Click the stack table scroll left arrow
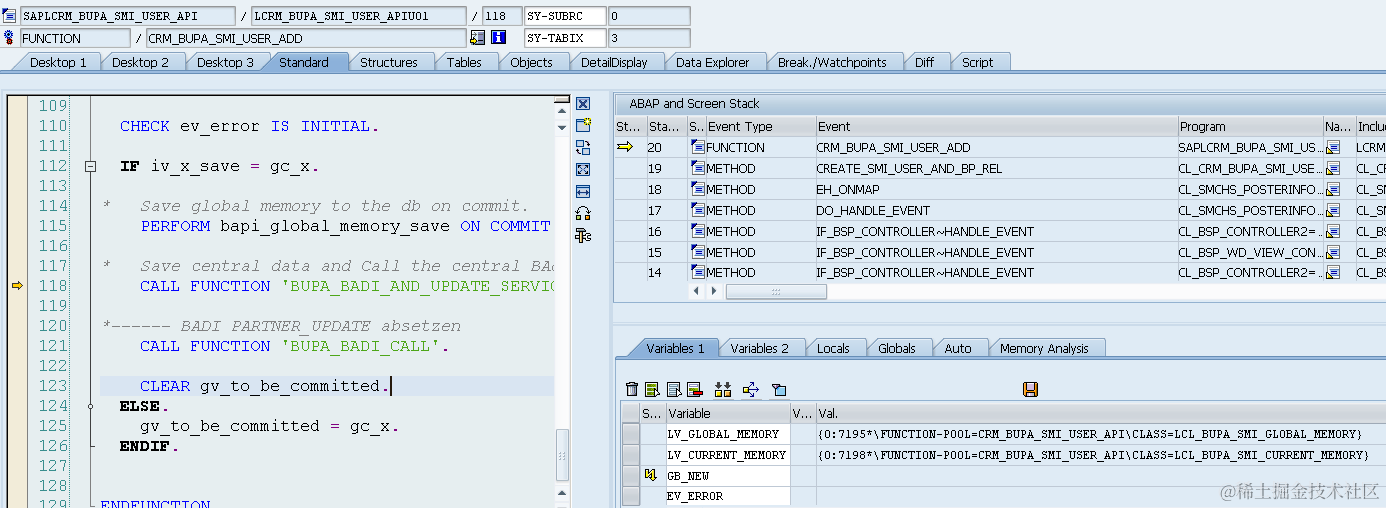The height and width of the screenshot is (508, 1386). [697, 291]
